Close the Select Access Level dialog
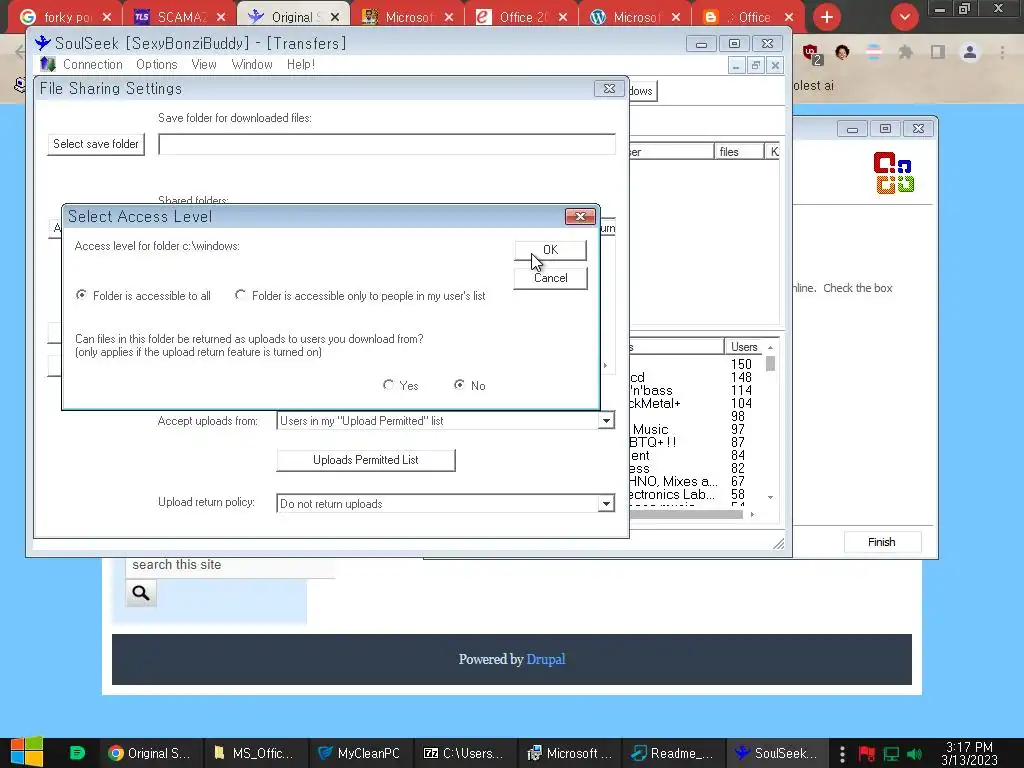 point(579,216)
